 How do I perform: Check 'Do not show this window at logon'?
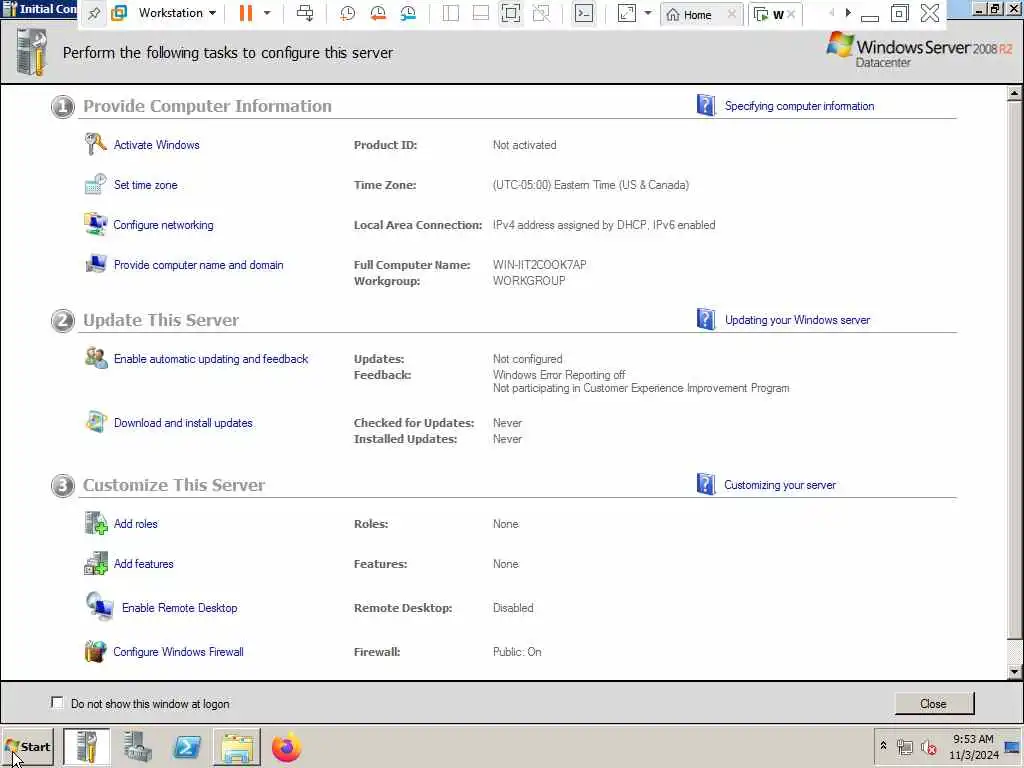coord(57,703)
